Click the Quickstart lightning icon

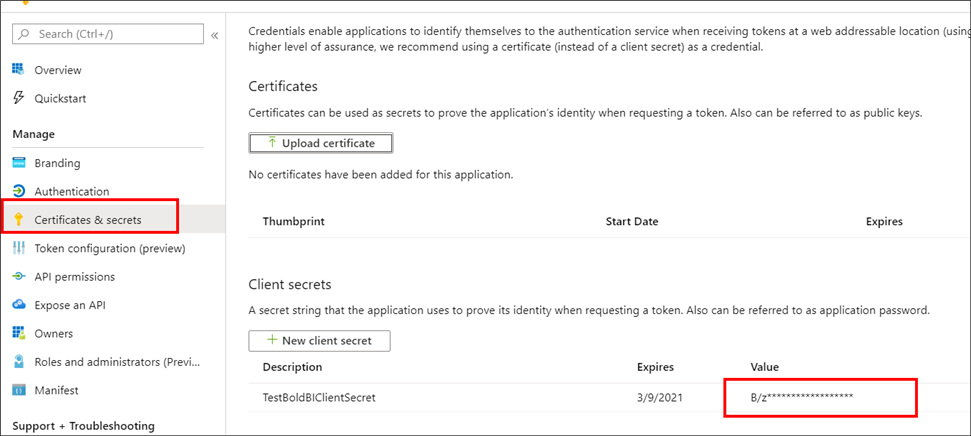18,98
